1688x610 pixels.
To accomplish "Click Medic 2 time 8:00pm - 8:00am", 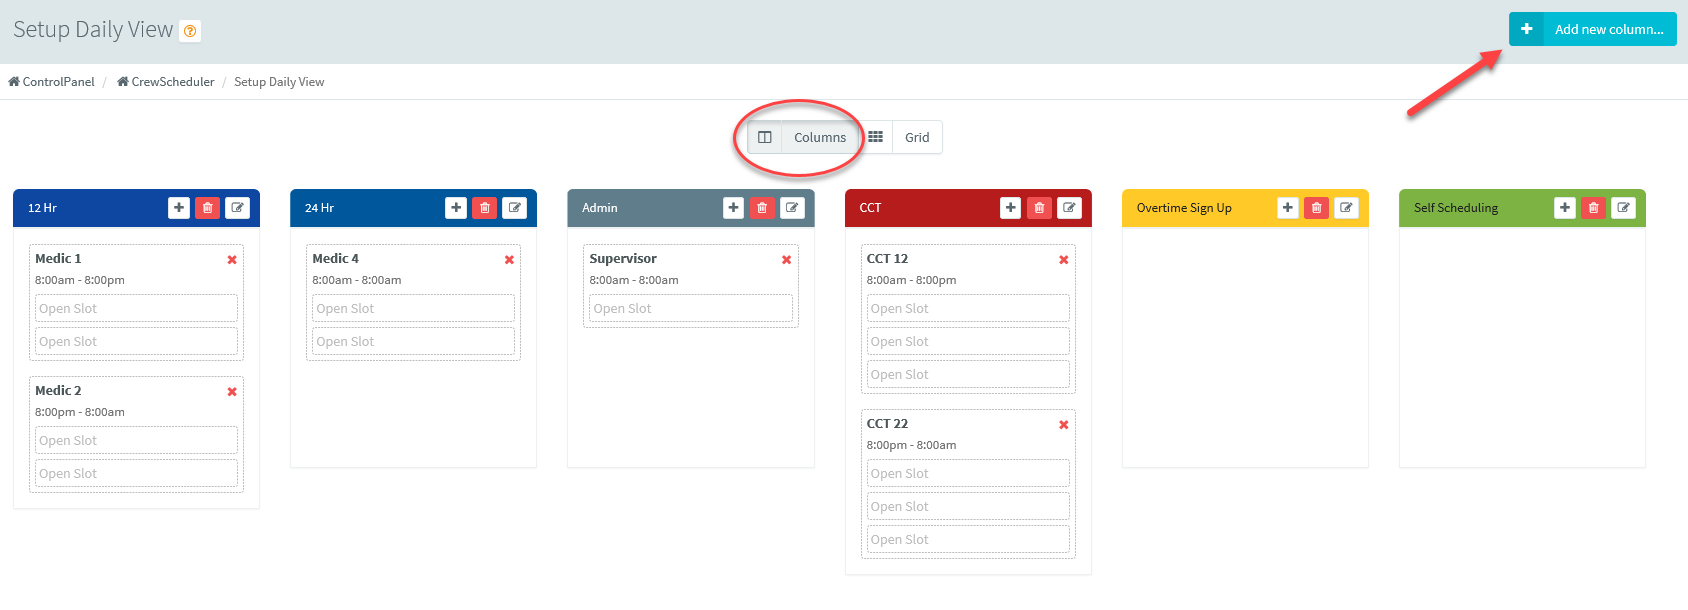I will [80, 412].
